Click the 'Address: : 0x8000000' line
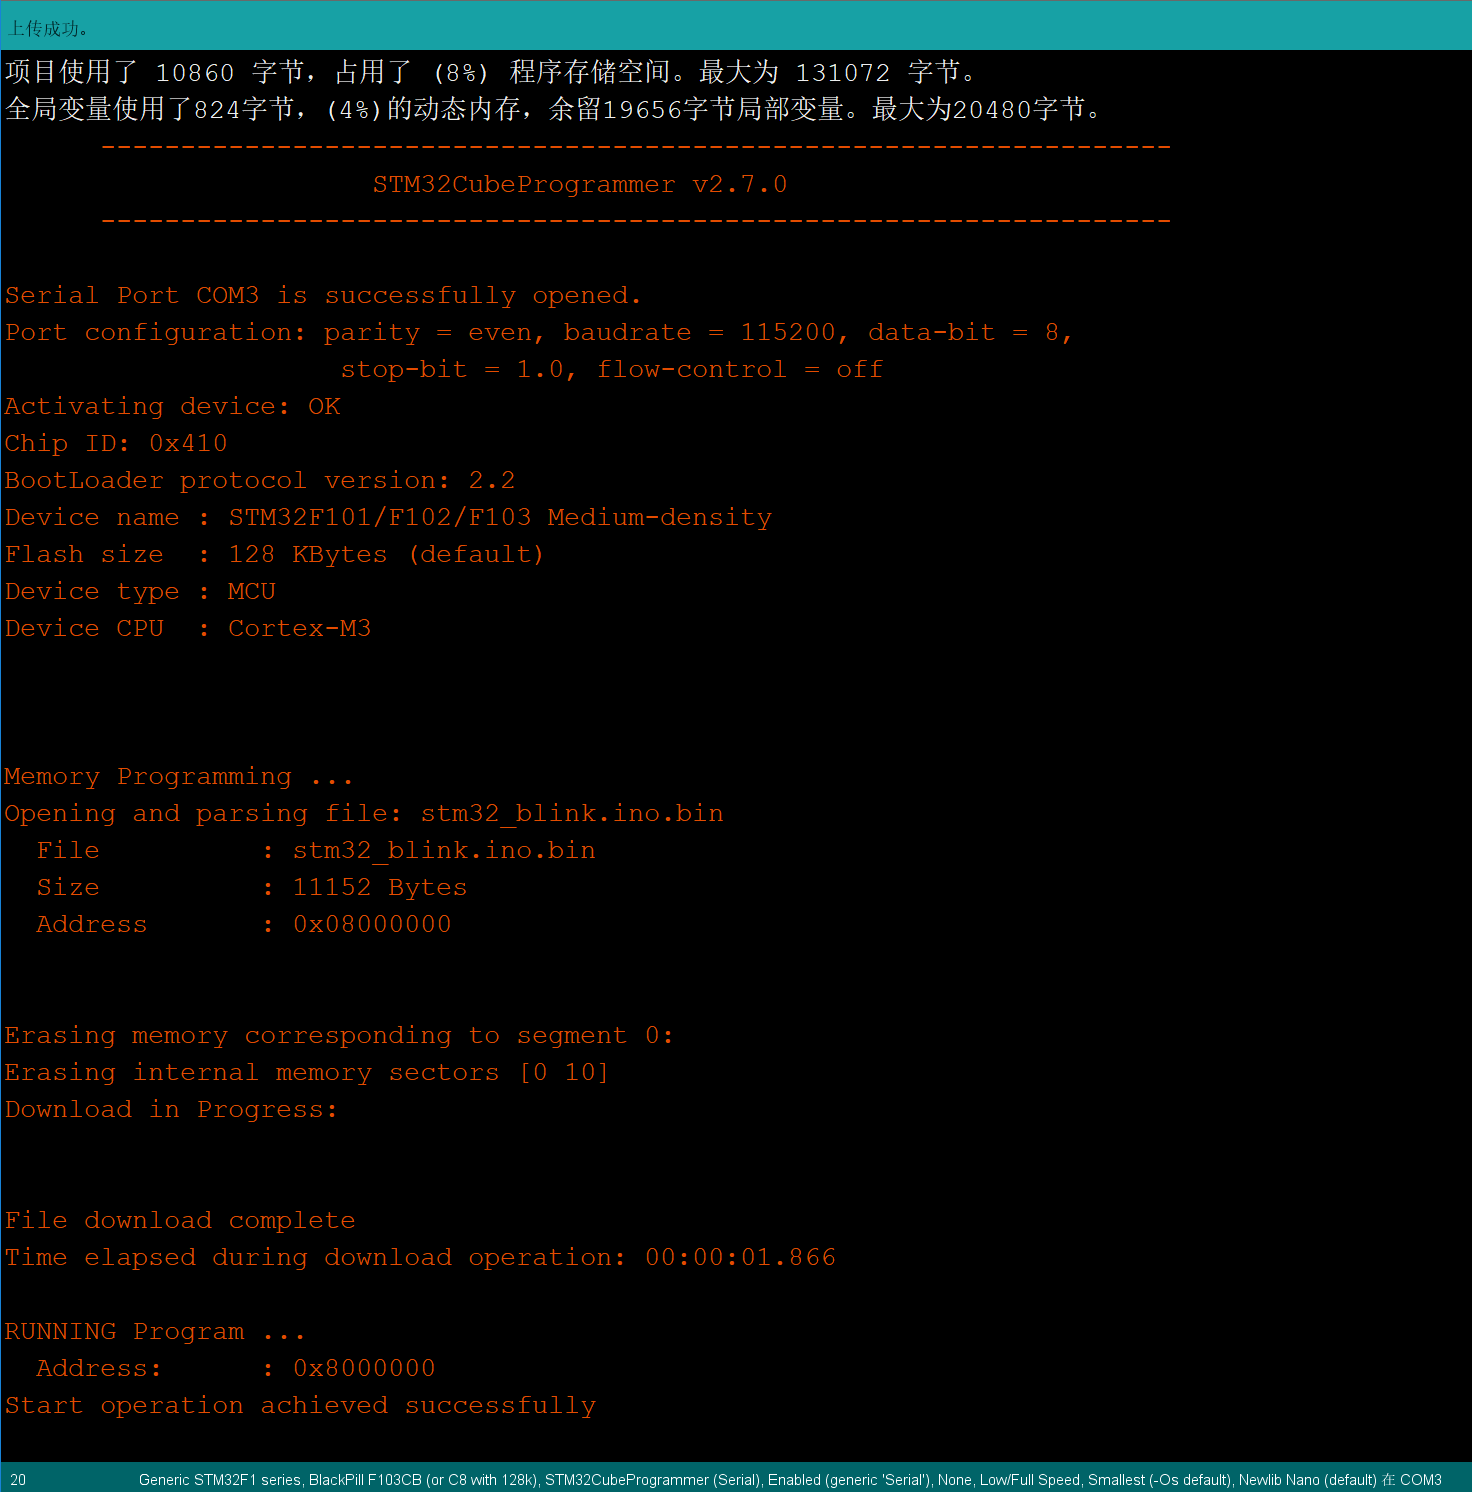Viewport: 1472px width, 1492px height. (236, 1369)
